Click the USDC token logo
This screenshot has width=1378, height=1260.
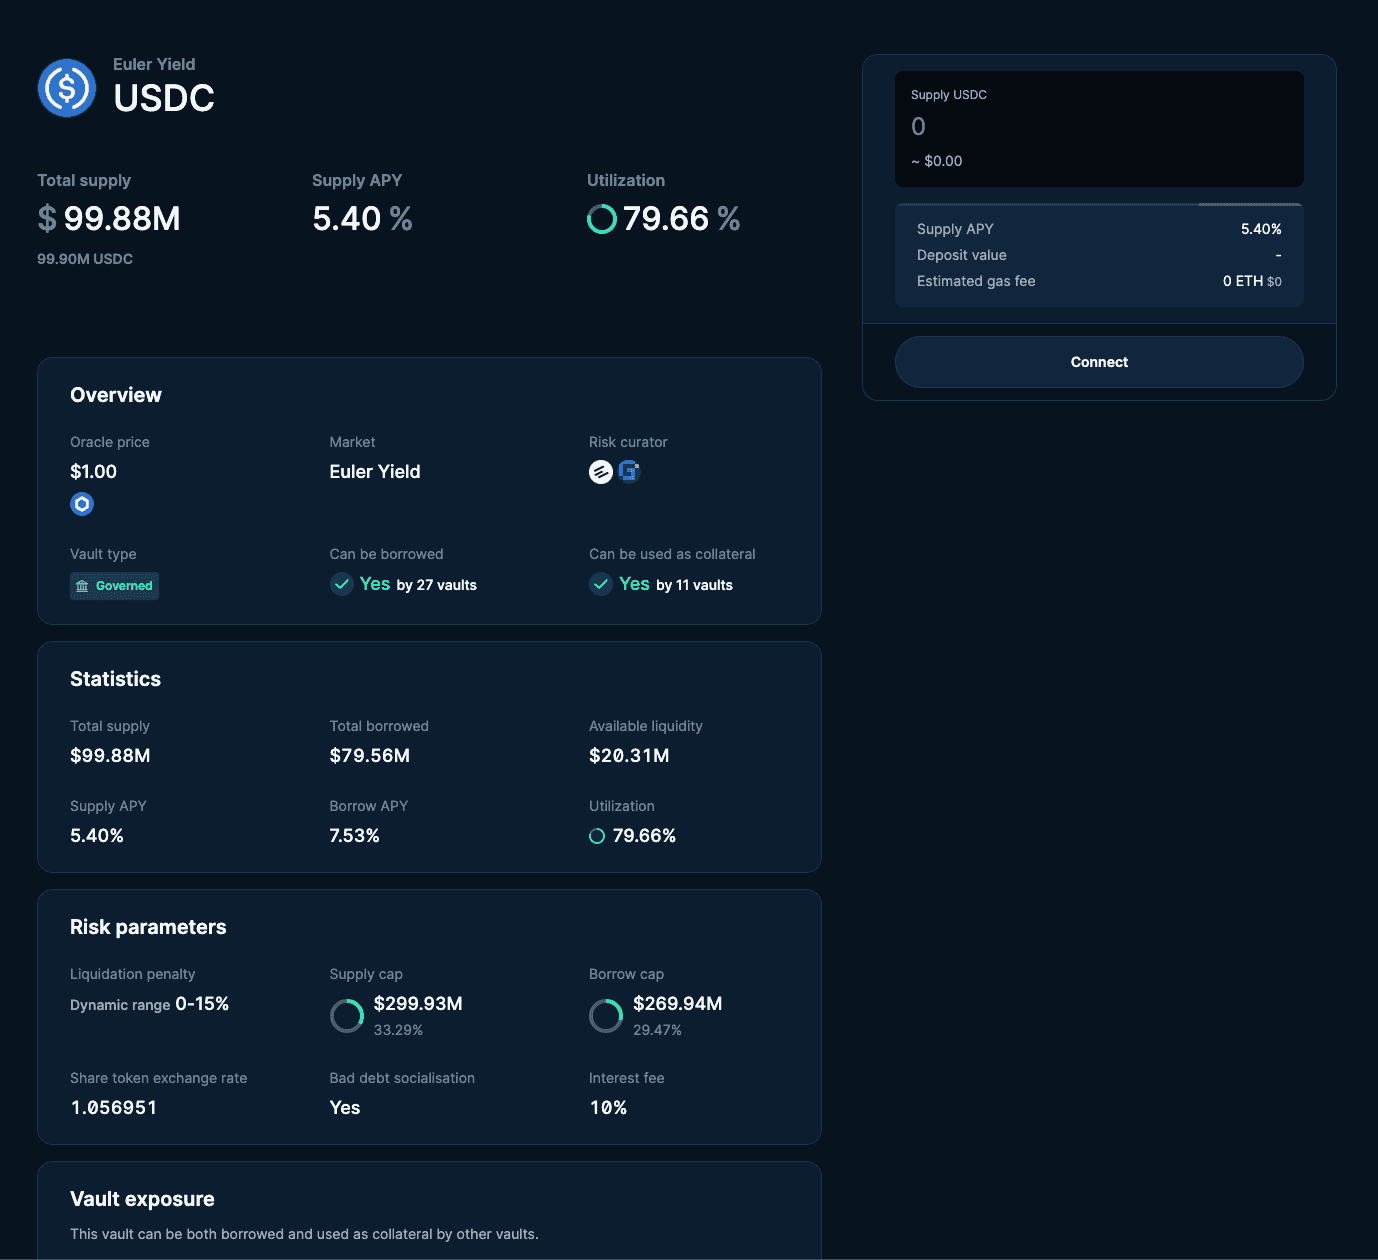[67, 88]
